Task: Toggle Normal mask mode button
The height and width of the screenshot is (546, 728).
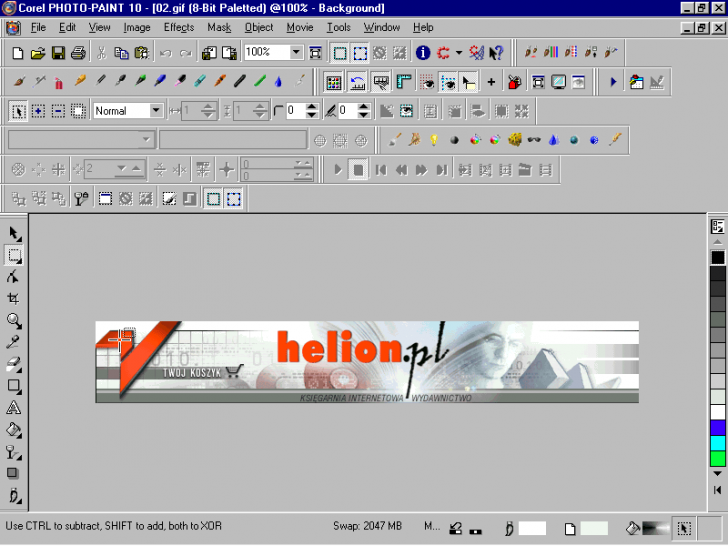Action: (19, 111)
